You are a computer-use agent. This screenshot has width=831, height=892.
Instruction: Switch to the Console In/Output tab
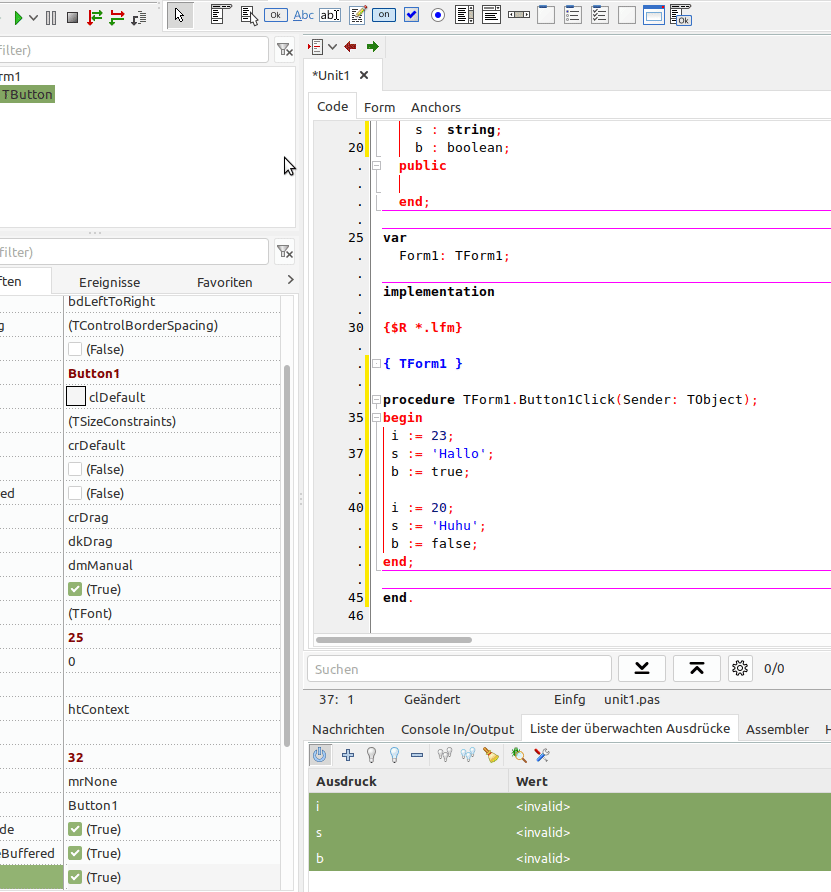(457, 729)
